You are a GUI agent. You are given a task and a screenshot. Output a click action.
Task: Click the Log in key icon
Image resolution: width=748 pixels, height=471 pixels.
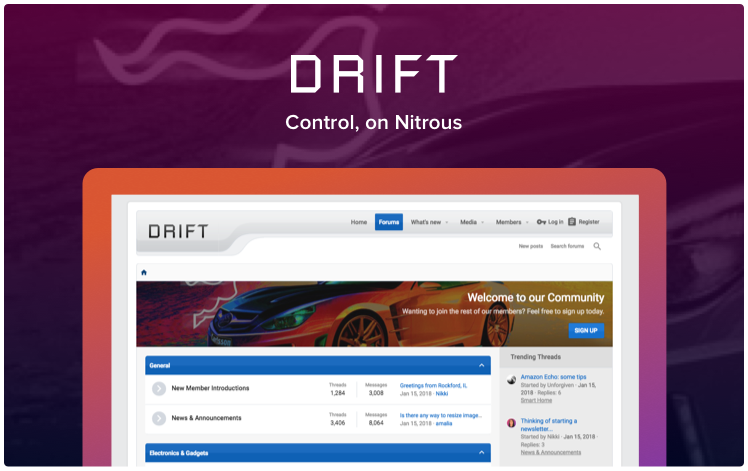point(541,222)
